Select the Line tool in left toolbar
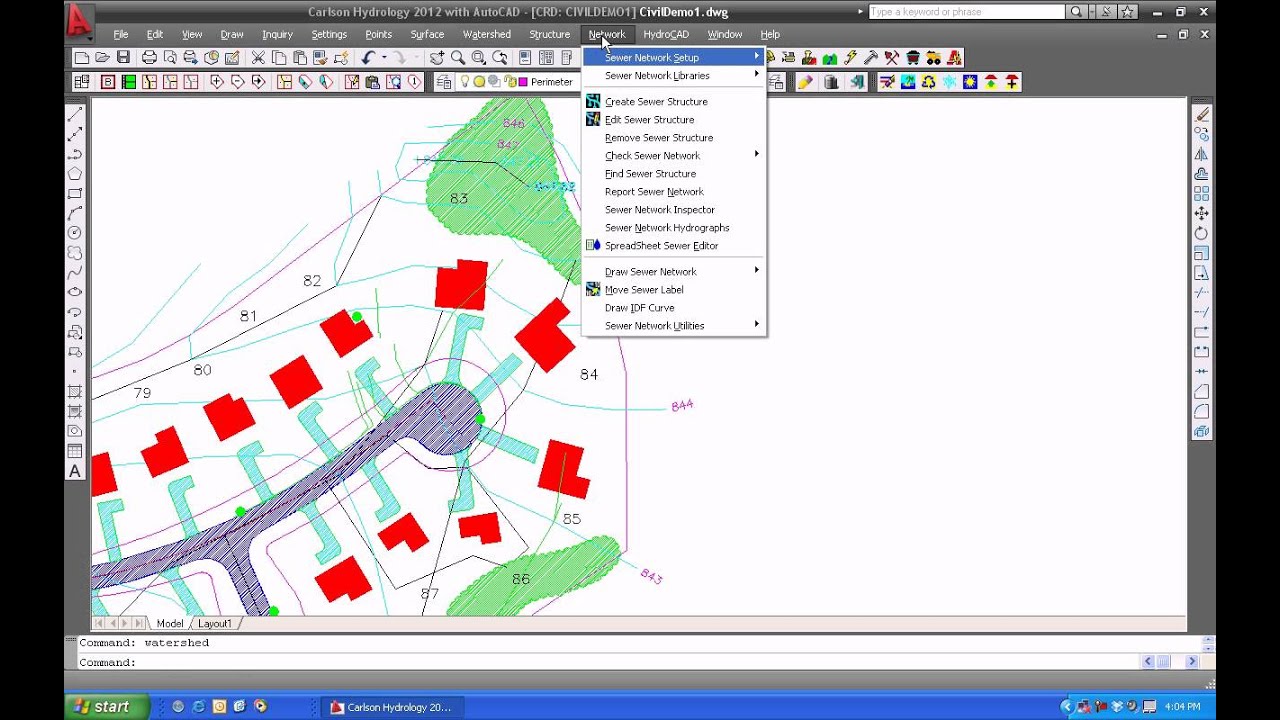The height and width of the screenshot is (720, 1280). click(x=75, y=114)
